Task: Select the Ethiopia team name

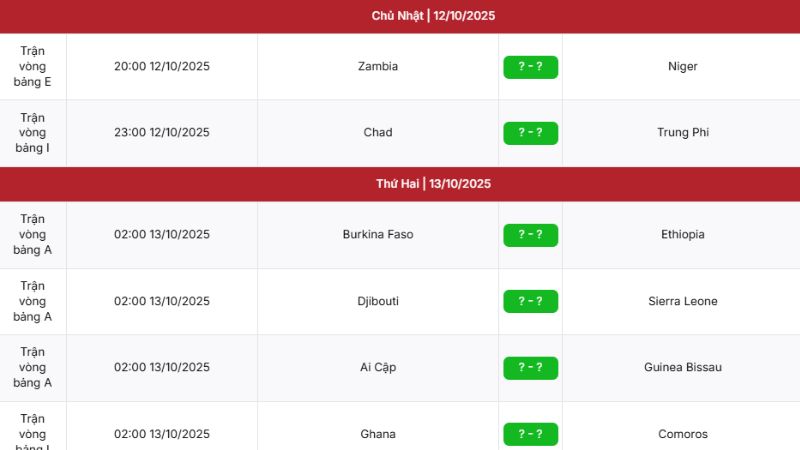Action: 683,235
